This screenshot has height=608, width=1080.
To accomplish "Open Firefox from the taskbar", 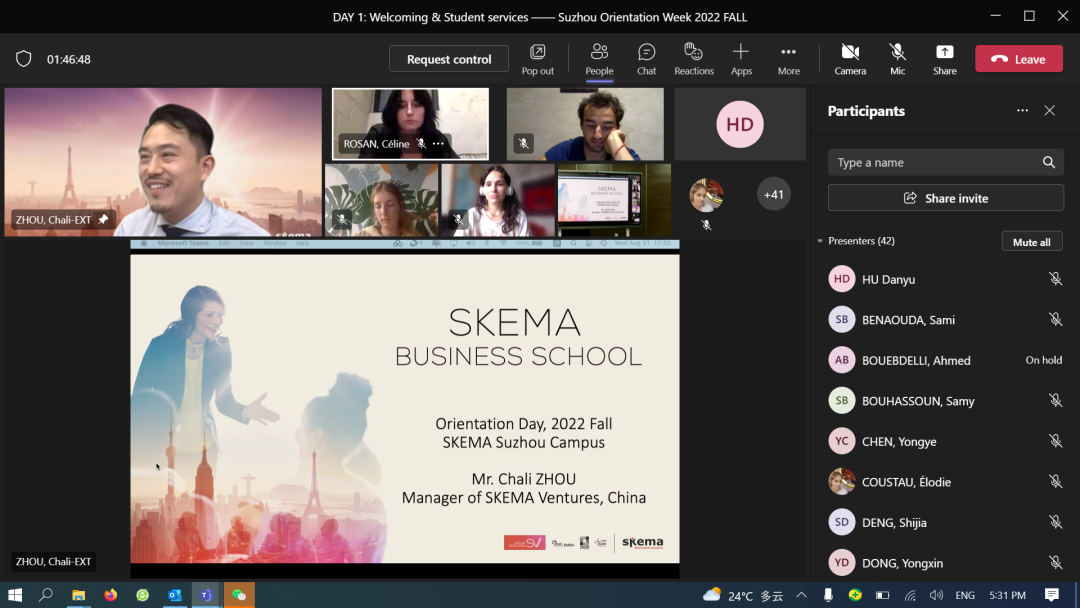I will tap(110, 595).
